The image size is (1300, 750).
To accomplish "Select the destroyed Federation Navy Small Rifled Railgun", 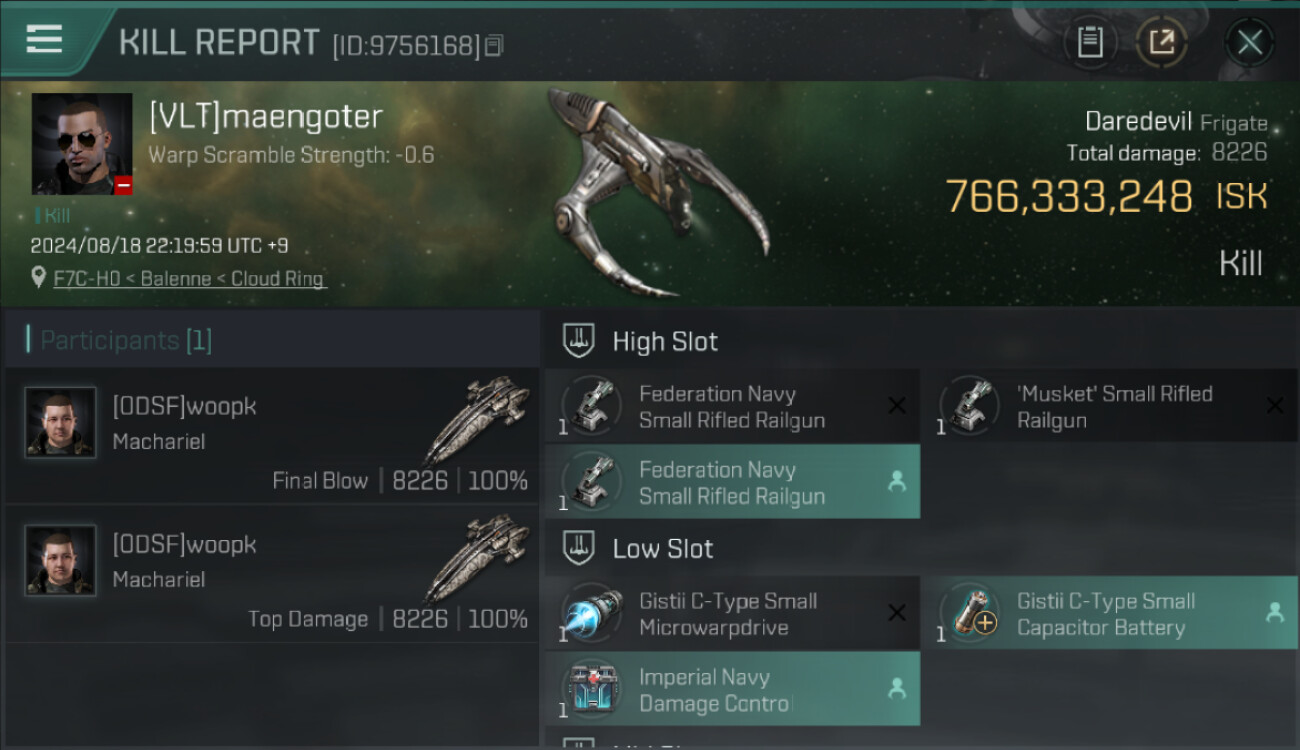I will pyautogui.click(x=732, y=407).
